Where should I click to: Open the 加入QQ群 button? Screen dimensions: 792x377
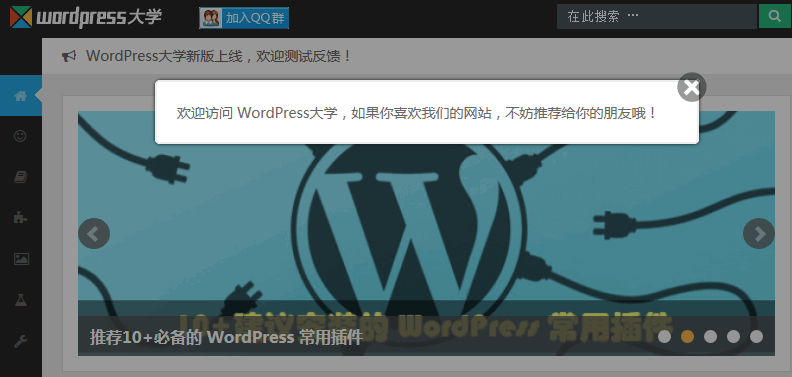244,18
